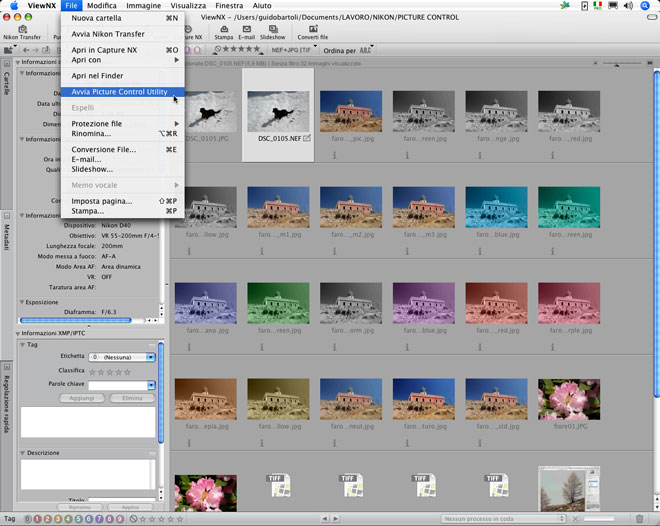This screenshot has width=660, height=526.
Task: Apply green tag label 4
Action: coord(68,519)
